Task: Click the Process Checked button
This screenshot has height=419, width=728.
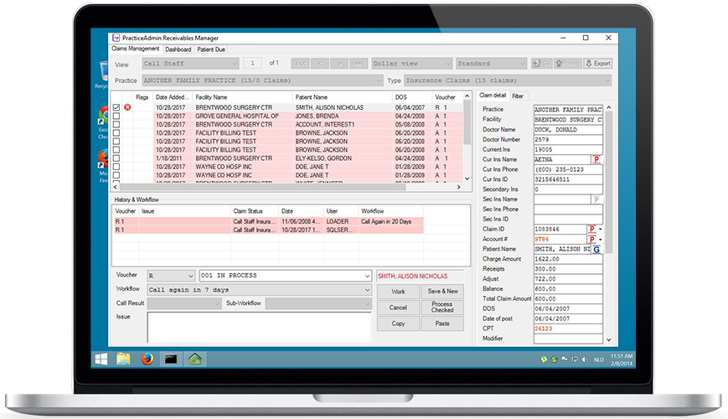Action: point(442,307)
